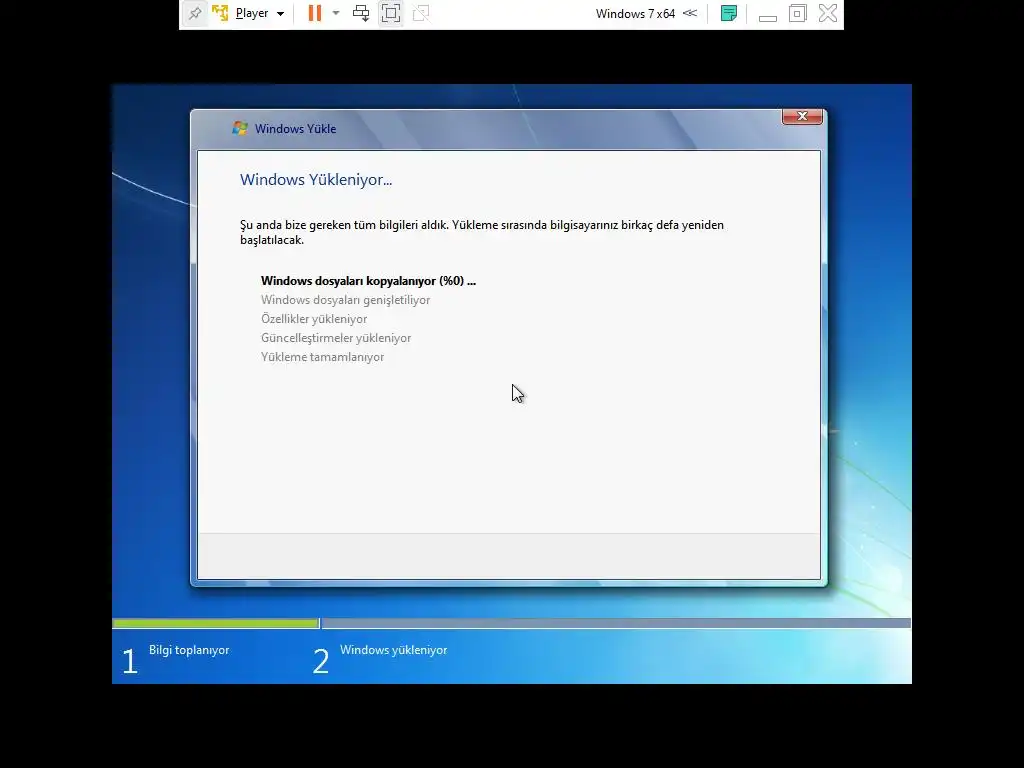The width and height of the screenshot is (1024, 768).
Task: Close the VMware Player window
Action: tap(827, 13)
